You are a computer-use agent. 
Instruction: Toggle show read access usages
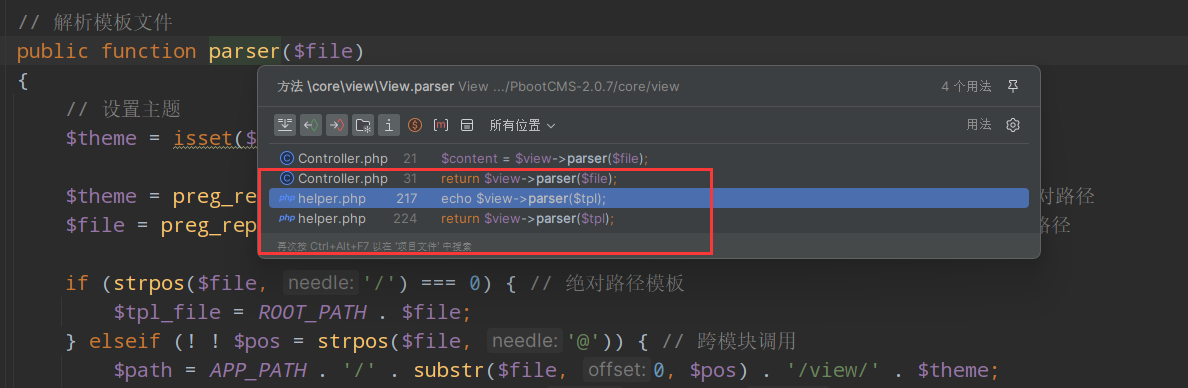tap(311, 125)
